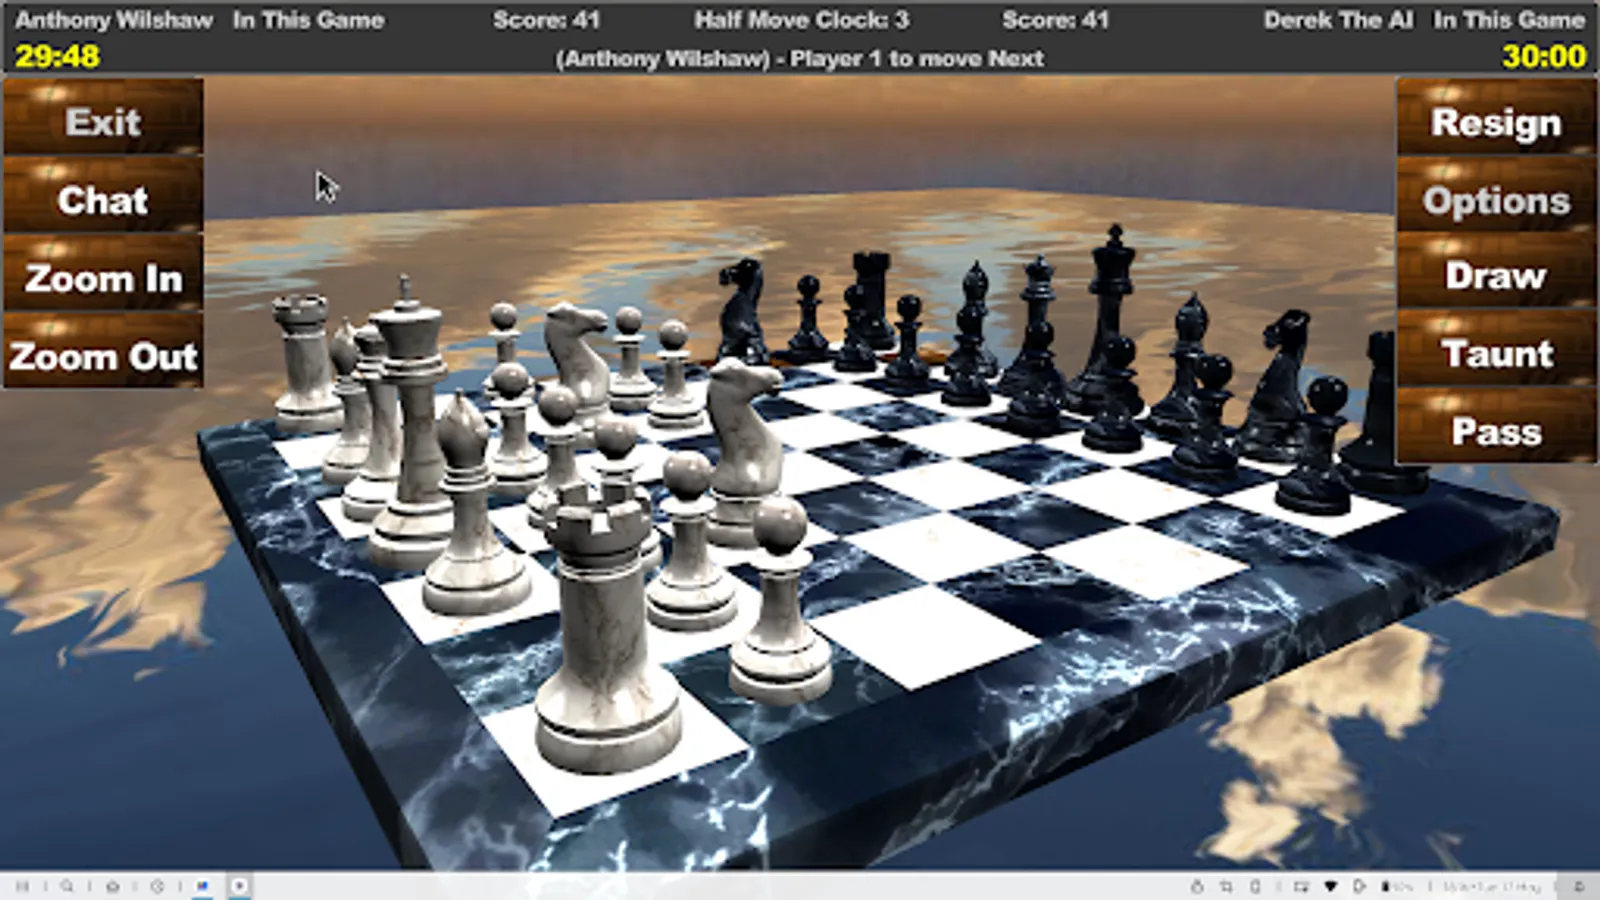Click the Half Move Clock: 3 text
The image size is (1600, 900).
click(x=802, y=19)
